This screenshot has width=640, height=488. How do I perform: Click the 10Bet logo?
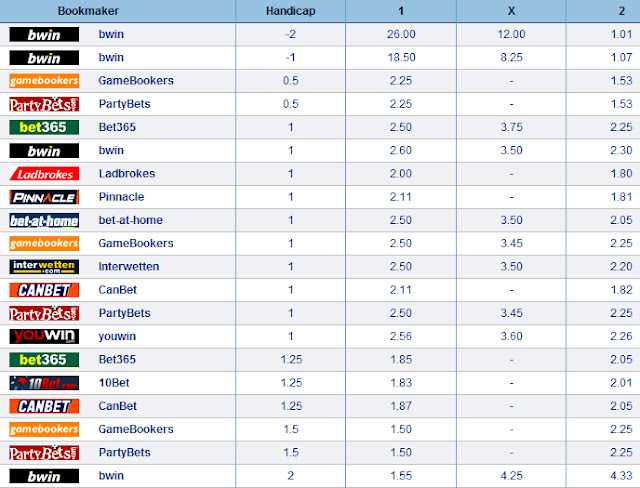[x=44, y=383]
